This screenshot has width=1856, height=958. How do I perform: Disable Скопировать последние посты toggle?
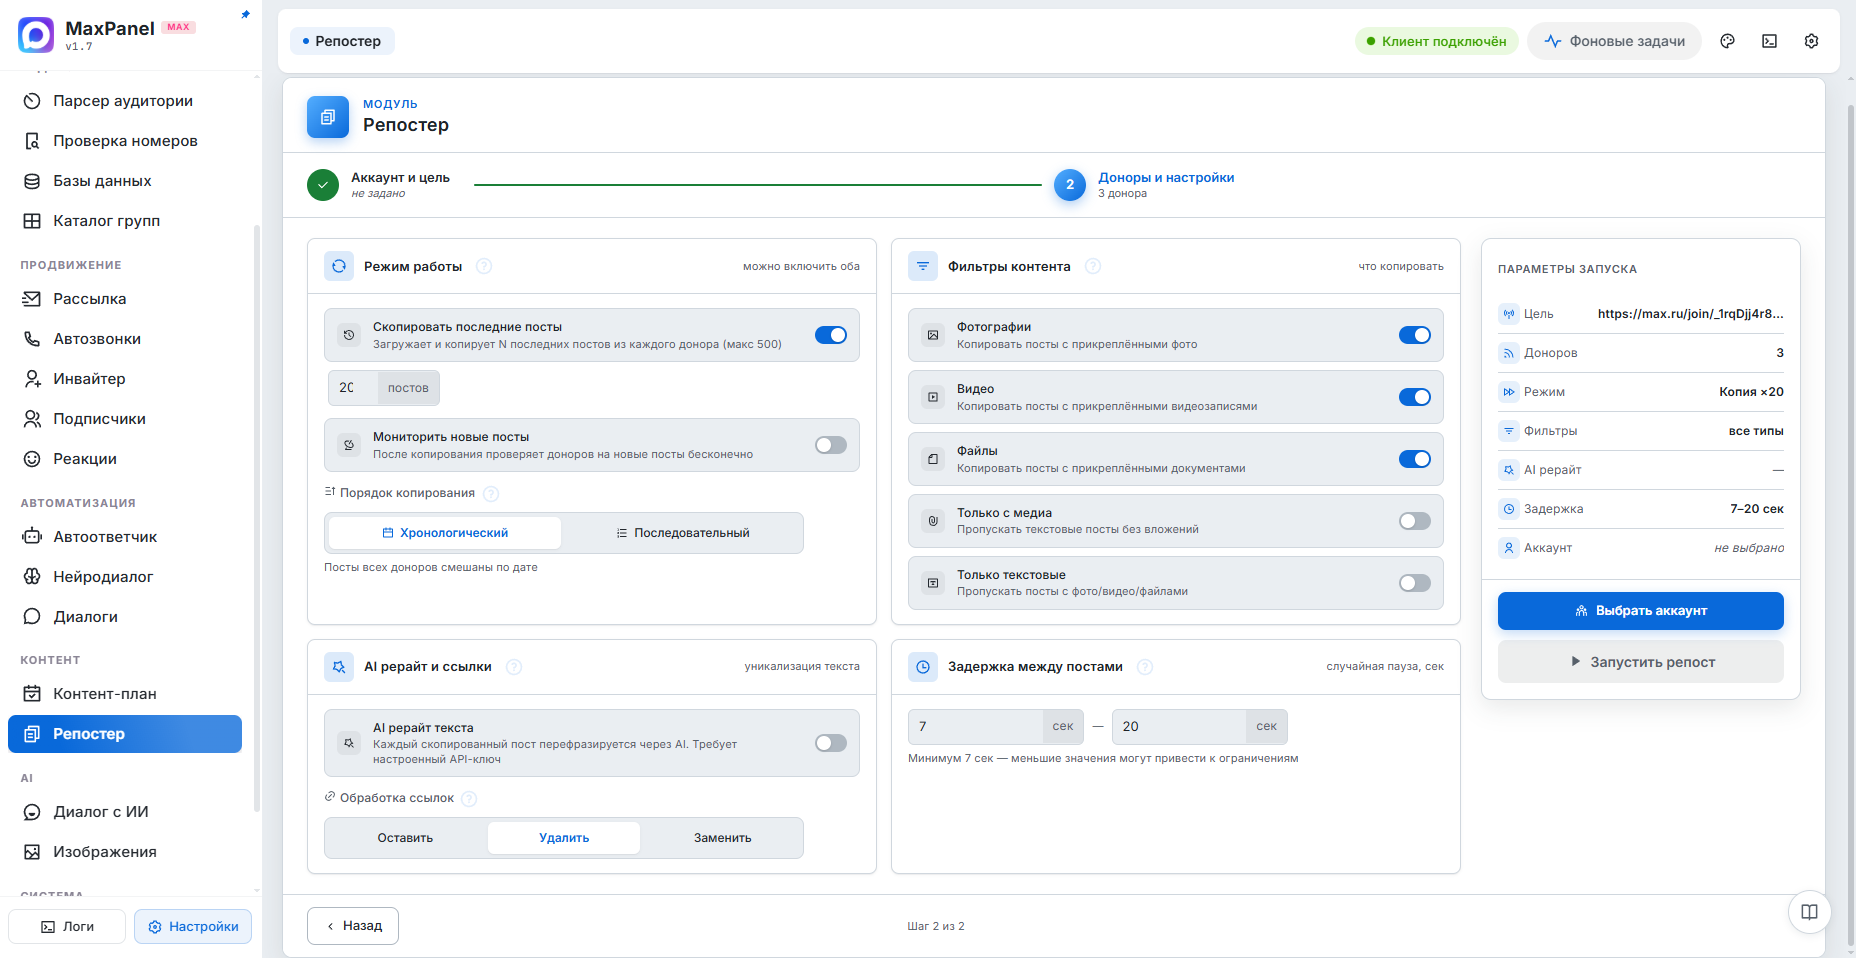click(x=831, y=335)
